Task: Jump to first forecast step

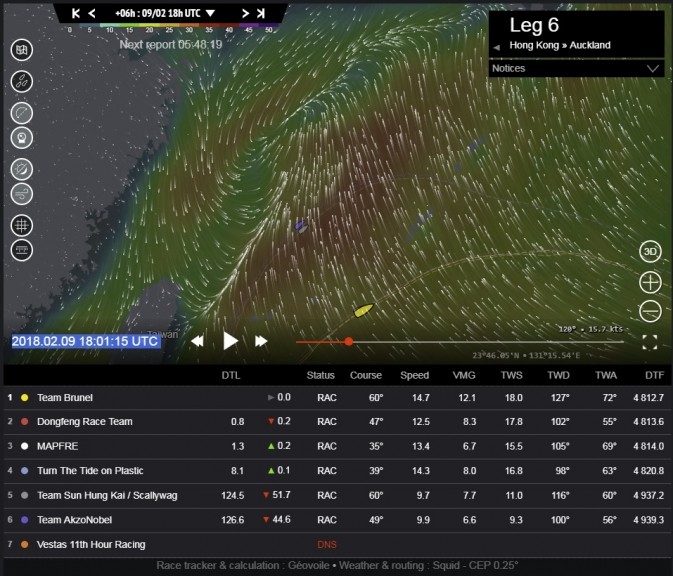Action: (x=76, y=13)
